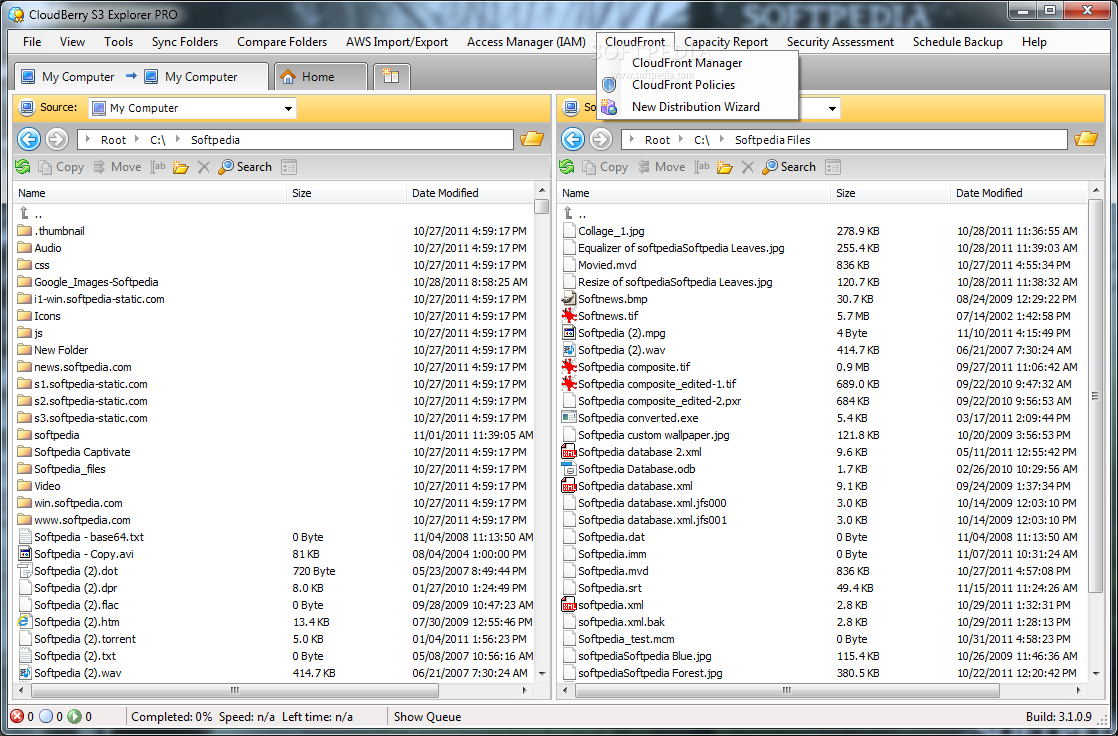Sort the right pane by the Size column

point(891,193)
